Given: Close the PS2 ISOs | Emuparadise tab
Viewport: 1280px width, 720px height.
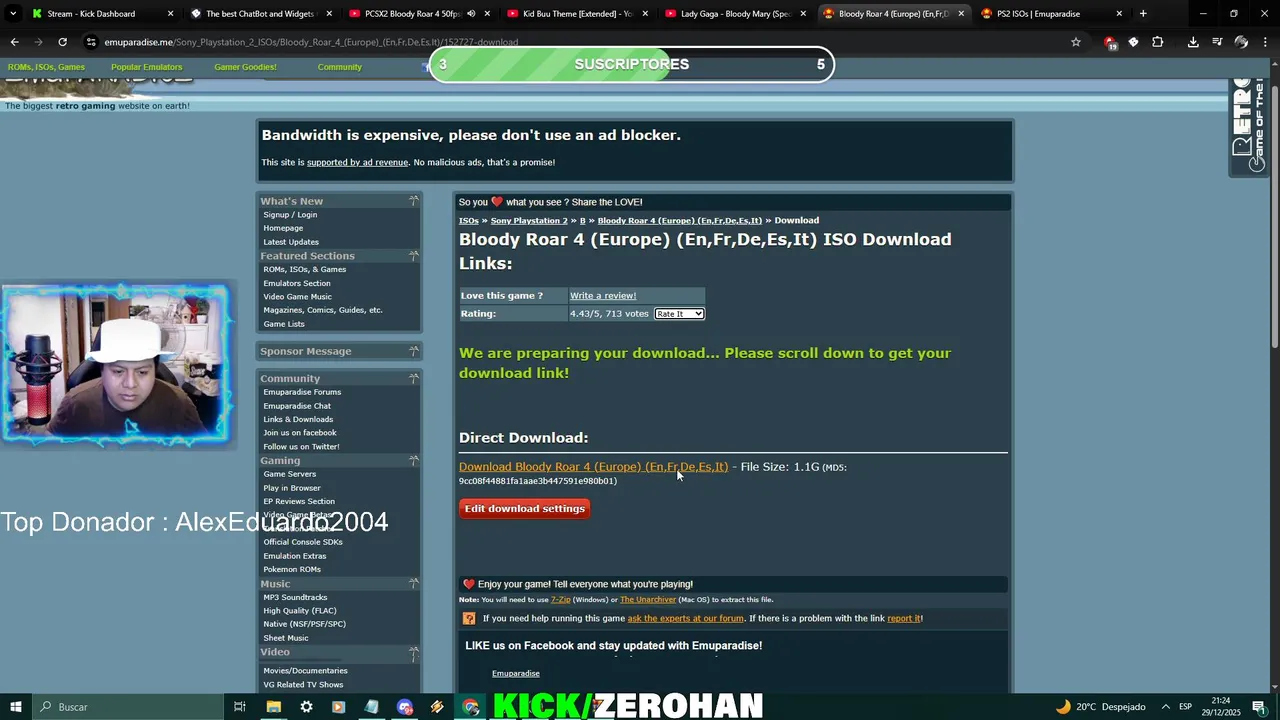Looking at the screenshot, I should 1119,14.
